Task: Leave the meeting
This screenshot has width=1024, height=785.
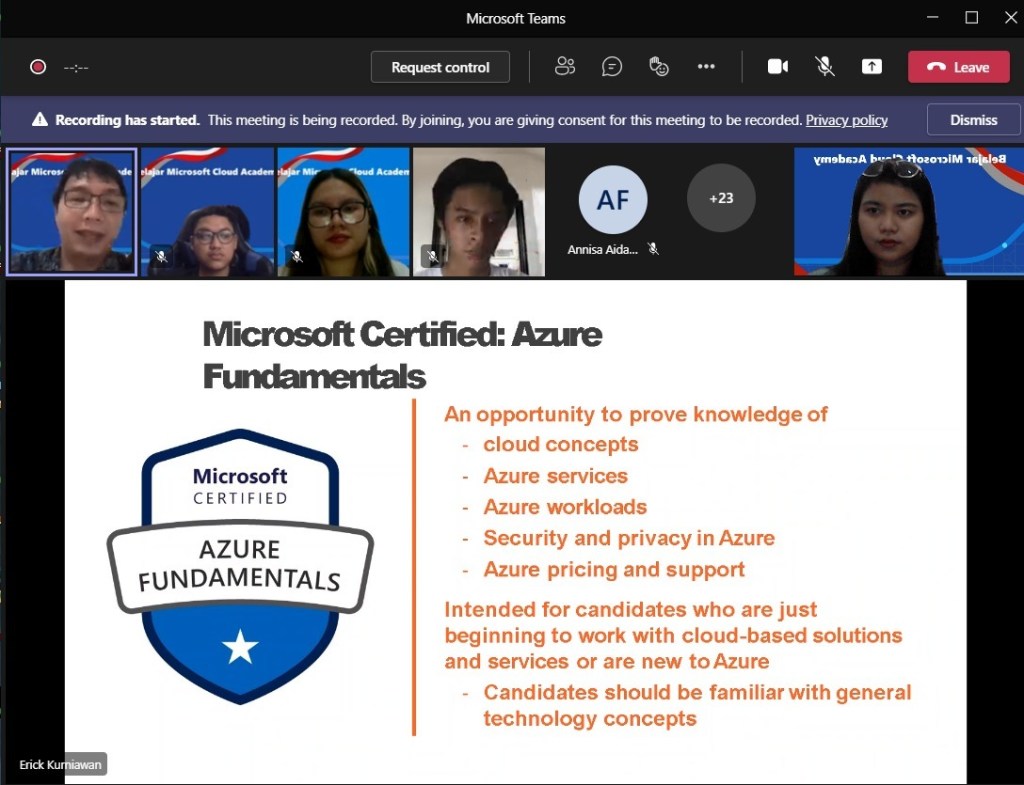Action: tap(958, 67)
